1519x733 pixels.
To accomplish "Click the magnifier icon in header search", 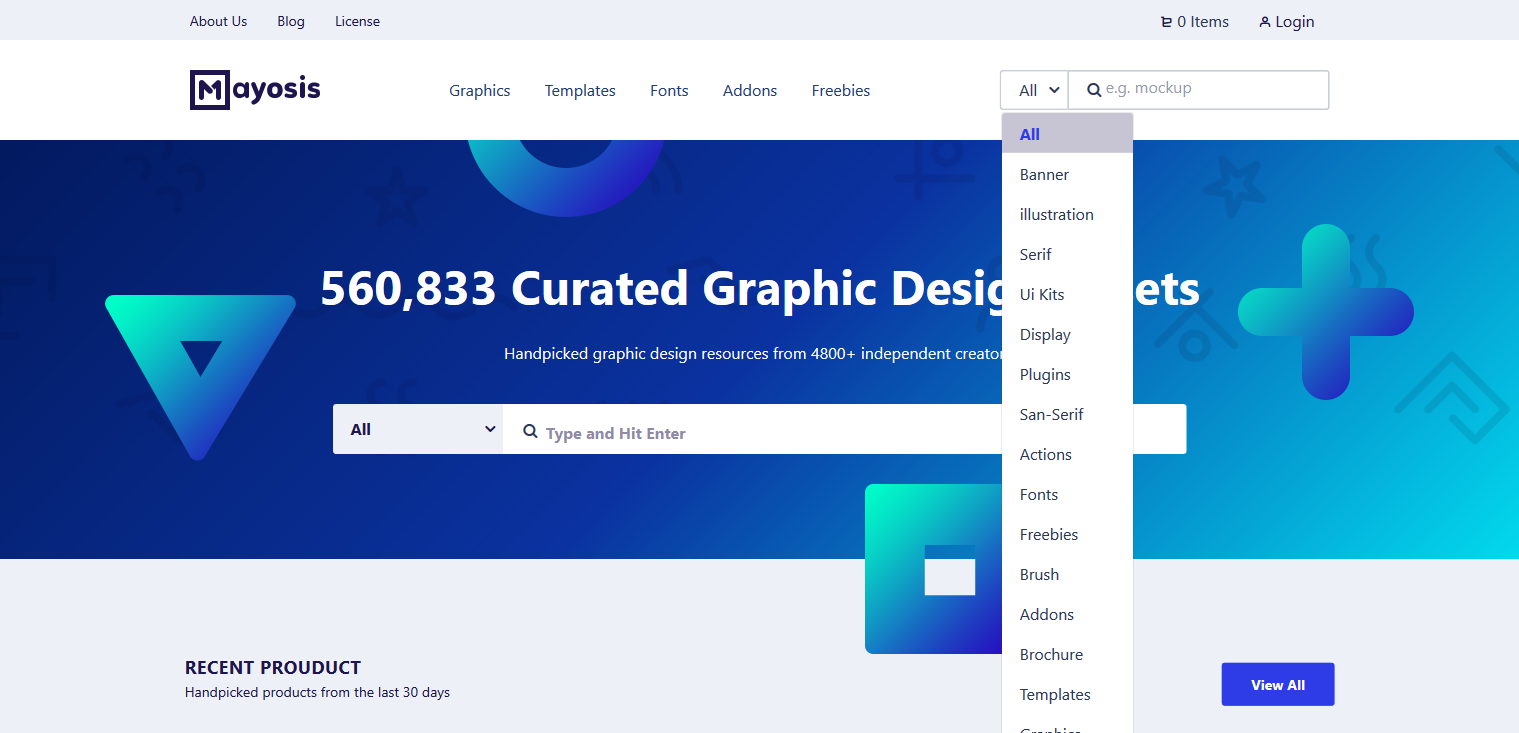I will [x=1094, y=90].
